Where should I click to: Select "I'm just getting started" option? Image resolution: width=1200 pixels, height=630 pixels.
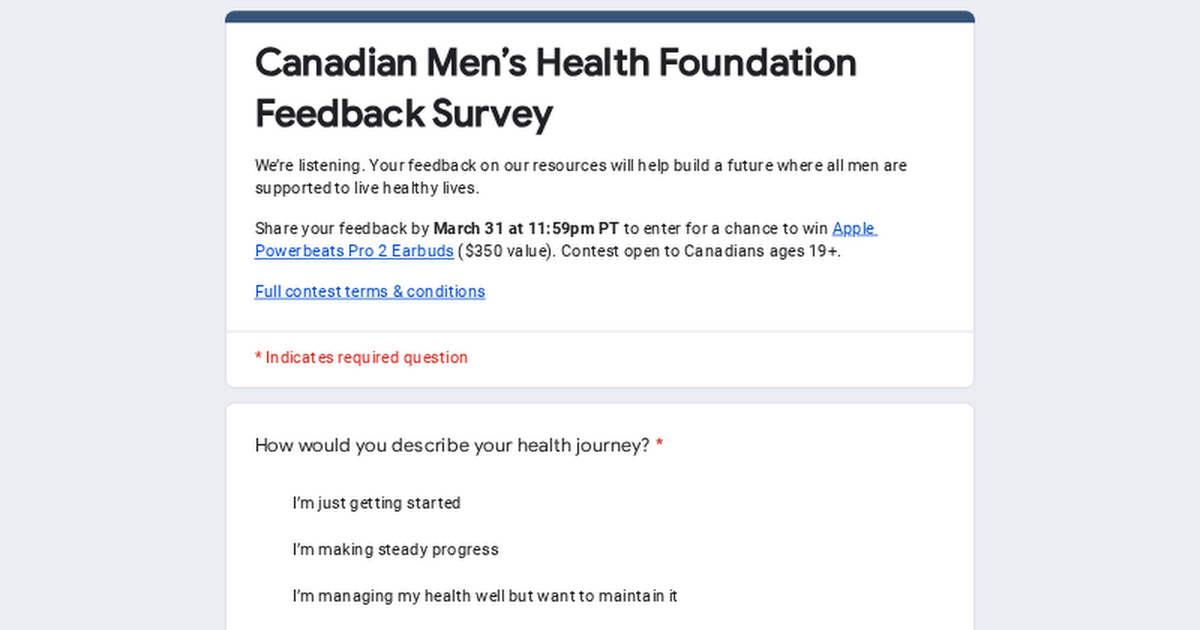(376, 503)
